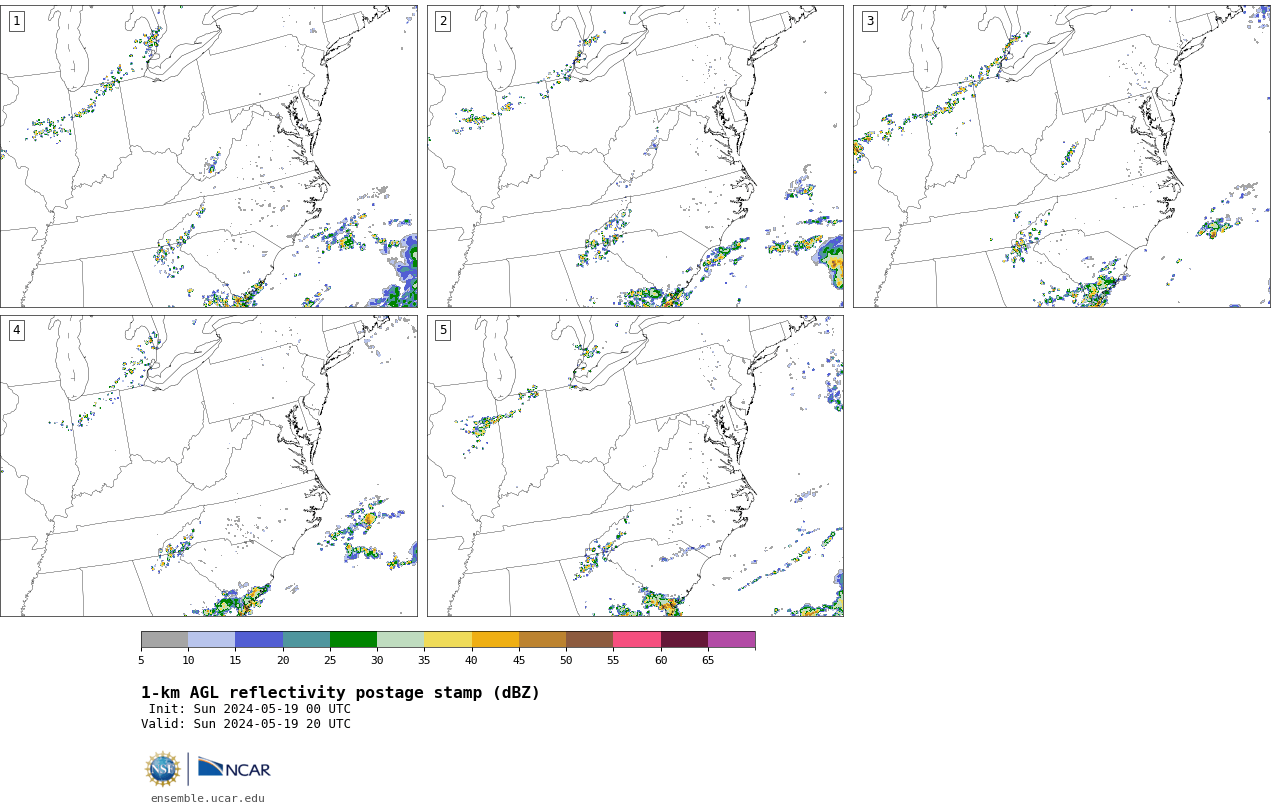
Task: Click the panel number 2 label
Action: click(x=443, y=21)
